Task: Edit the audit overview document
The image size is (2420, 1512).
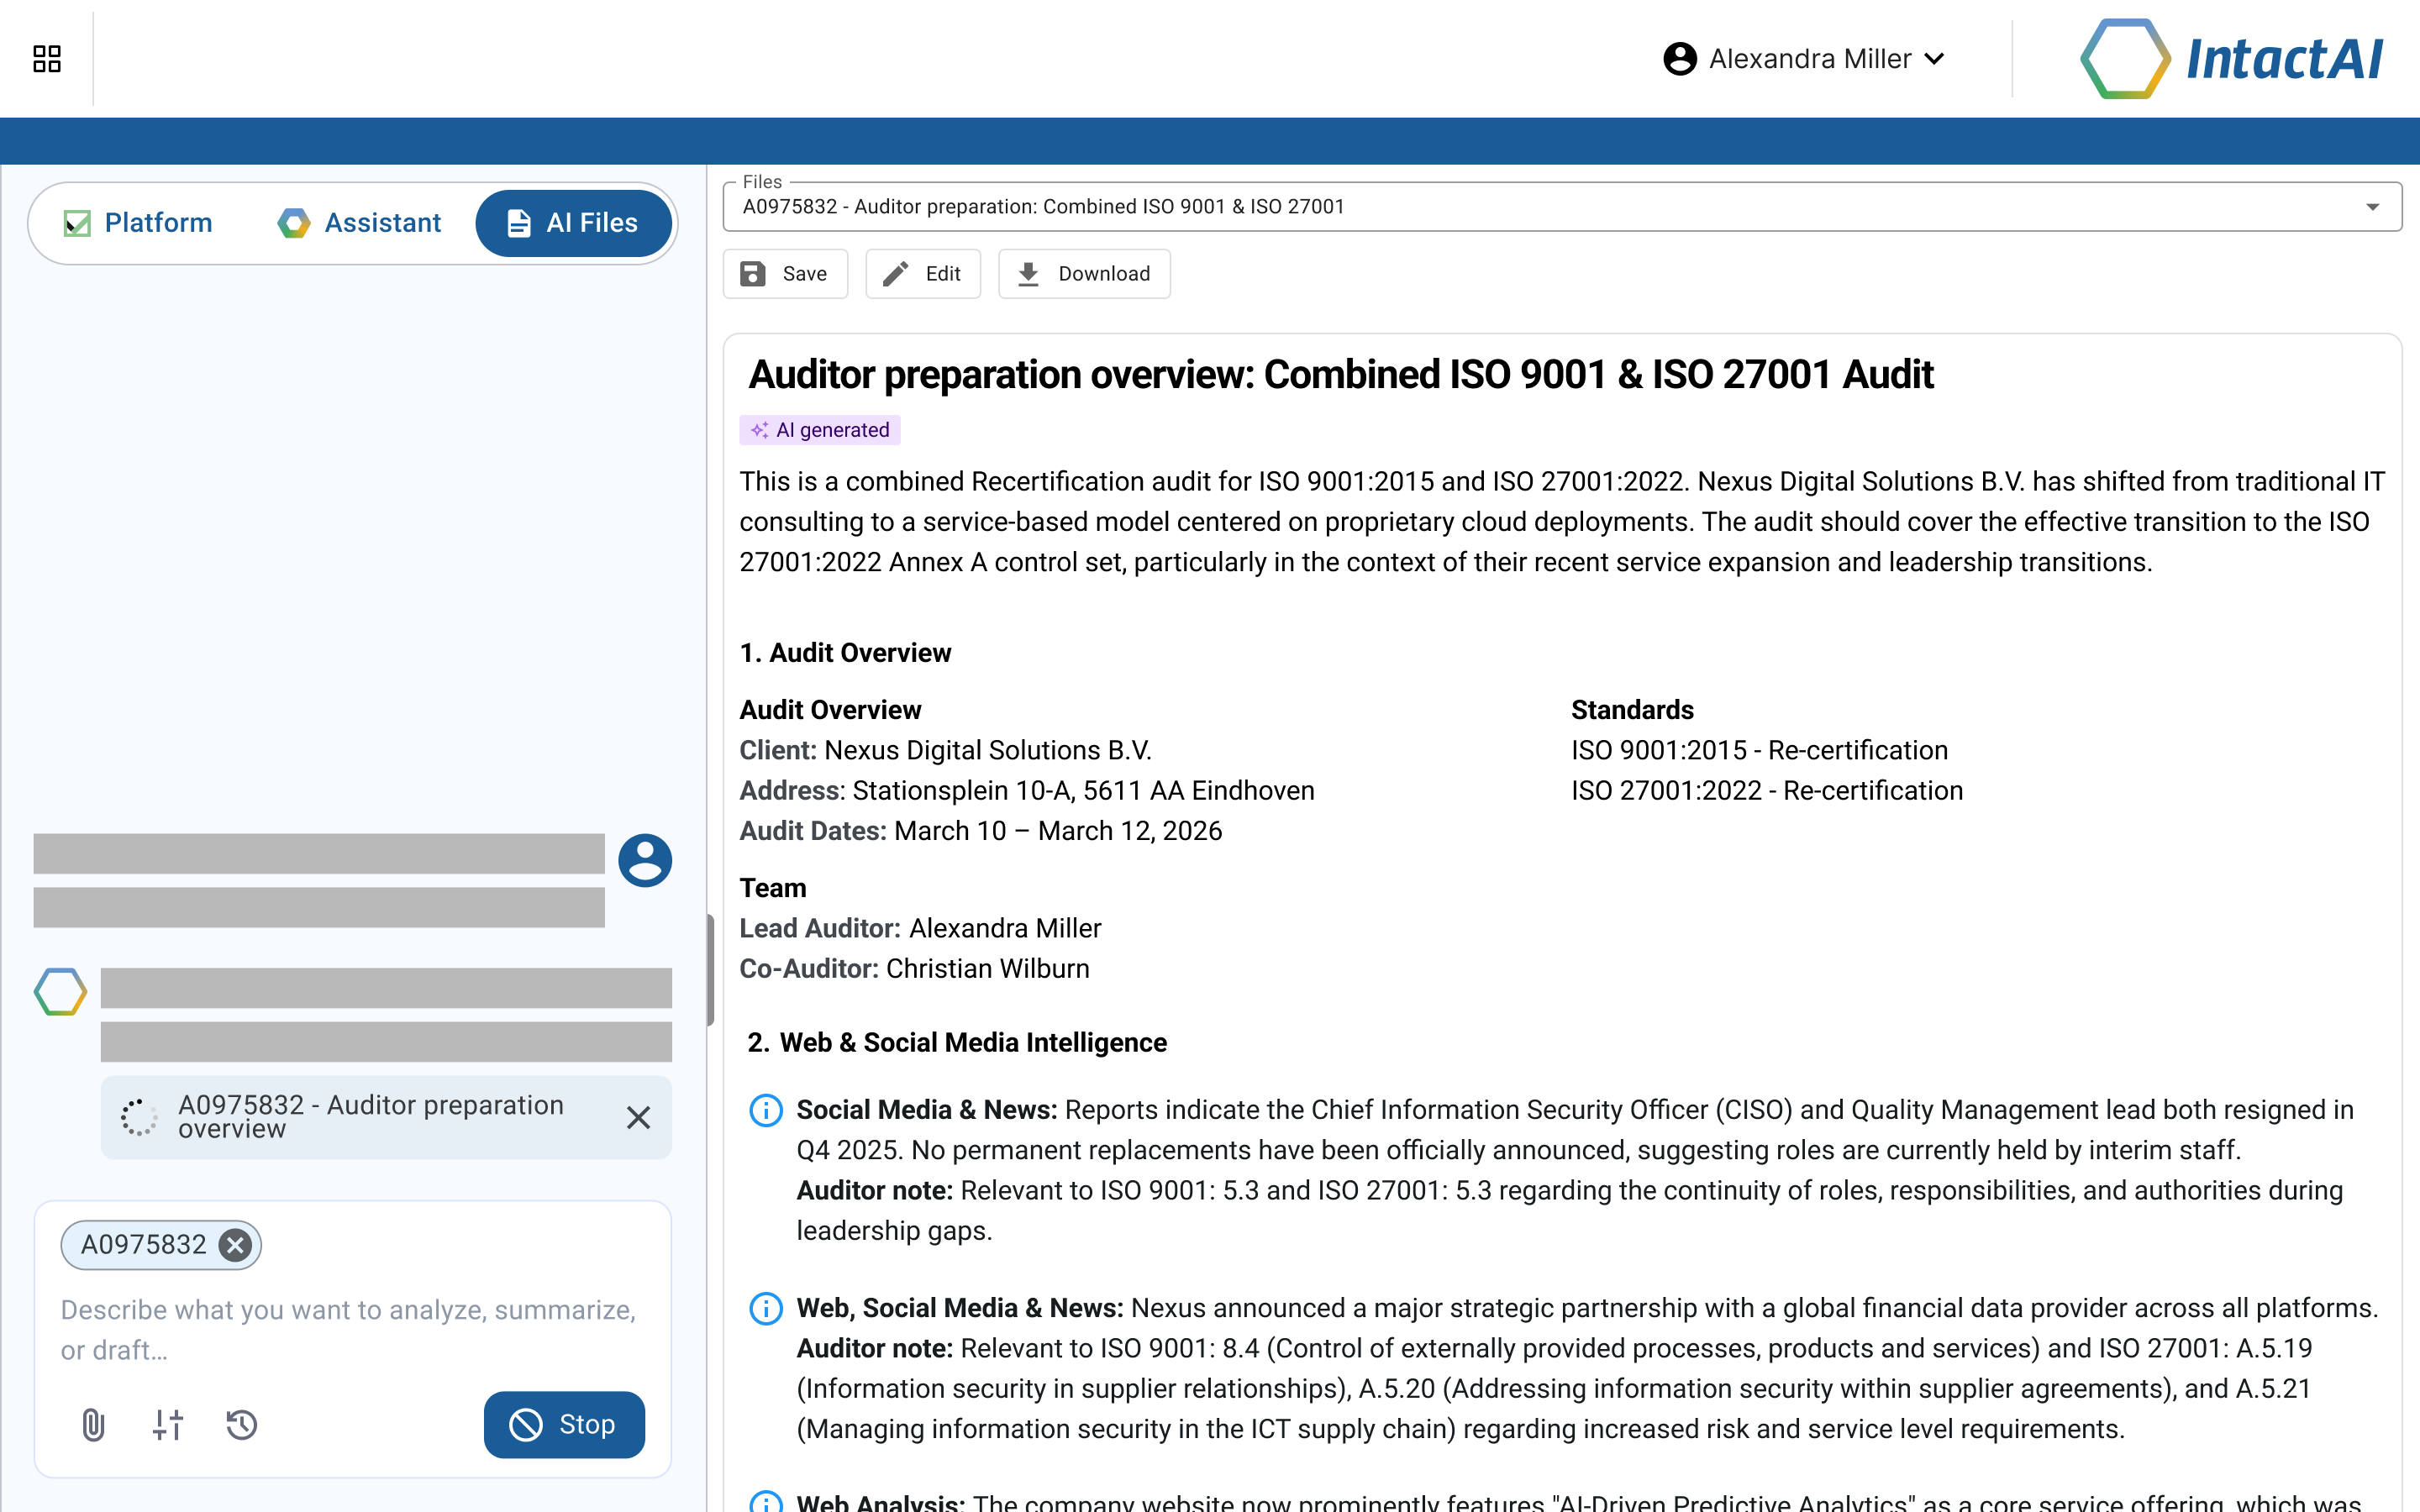Action: click(922, 273)
